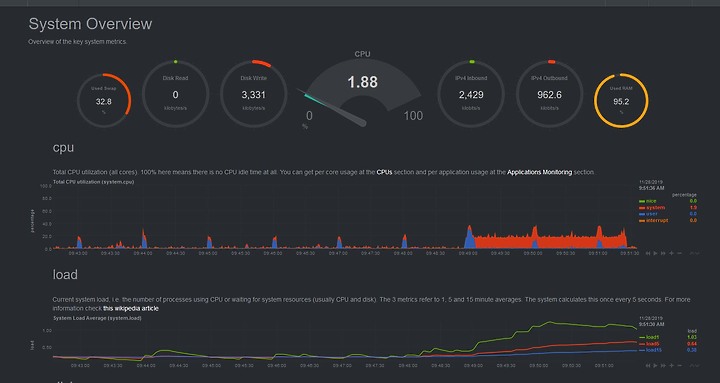Pan the load chart backward with rewind icon
This screenshot has width=720, height=383.
648,366
